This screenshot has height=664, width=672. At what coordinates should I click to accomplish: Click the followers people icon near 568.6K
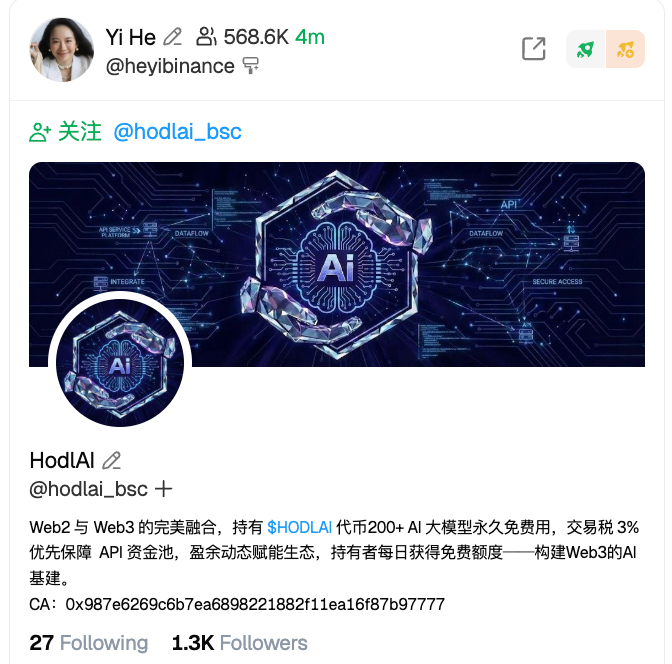(x=206, y=37)
